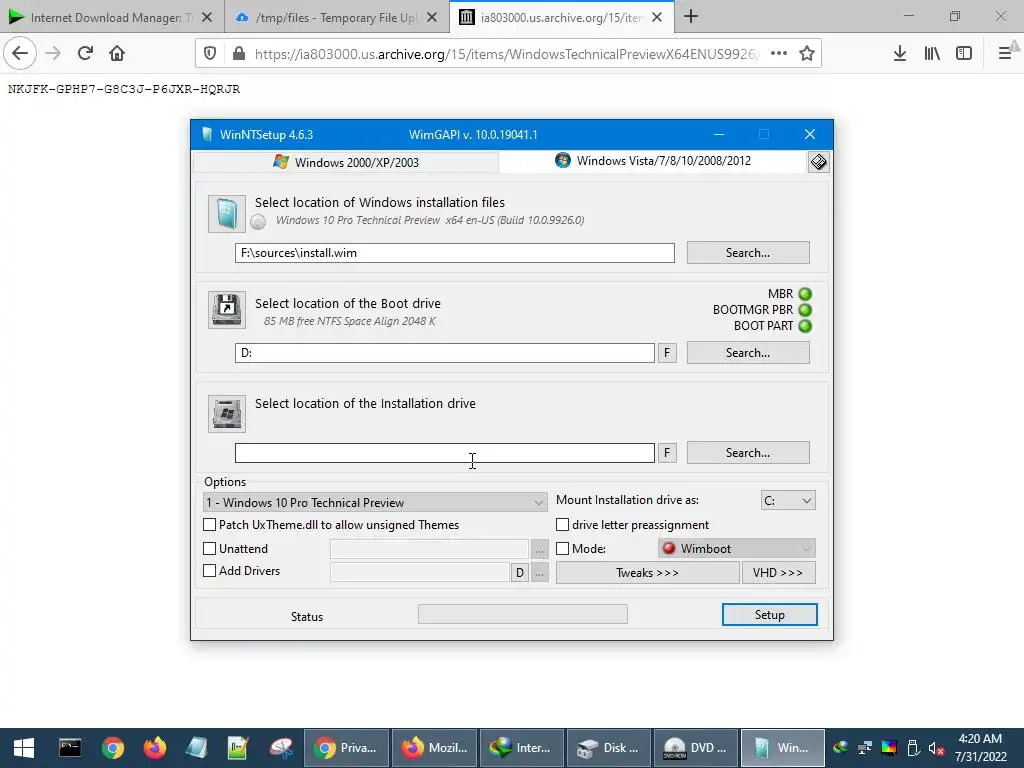The height and width of the screenshot is (768, 1024).
Task: Launch pinned Chrome from the taskbar
Action: pos(112,748)
